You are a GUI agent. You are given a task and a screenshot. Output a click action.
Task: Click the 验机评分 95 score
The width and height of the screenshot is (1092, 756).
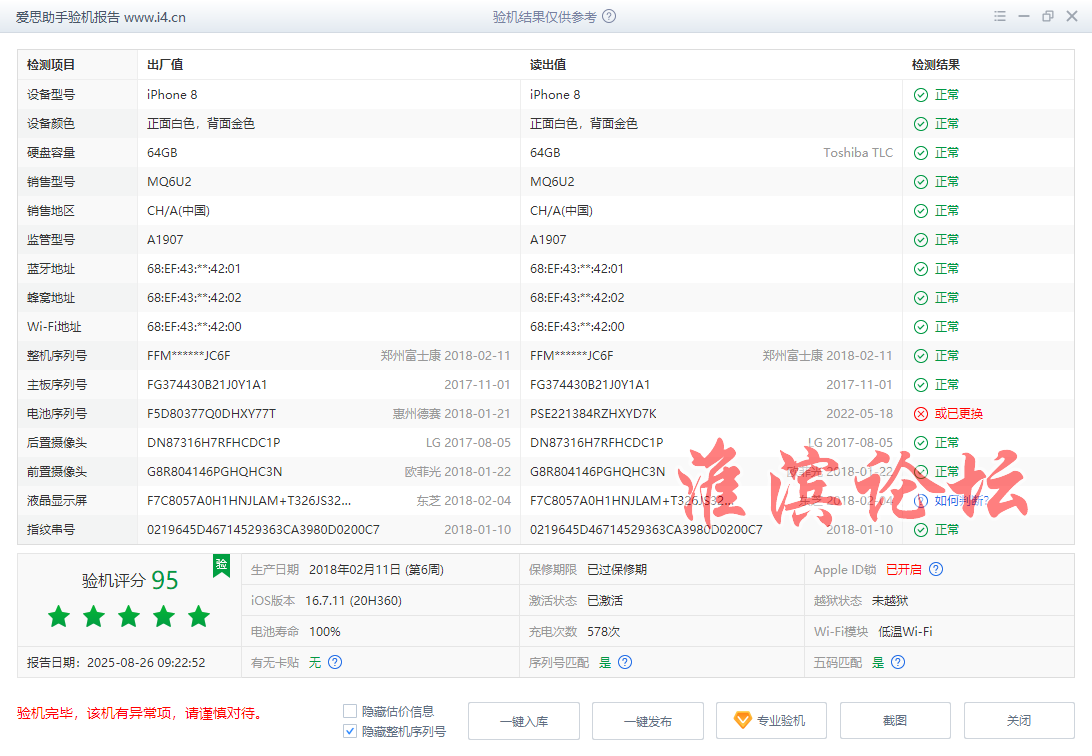click(x=130, y=580)
